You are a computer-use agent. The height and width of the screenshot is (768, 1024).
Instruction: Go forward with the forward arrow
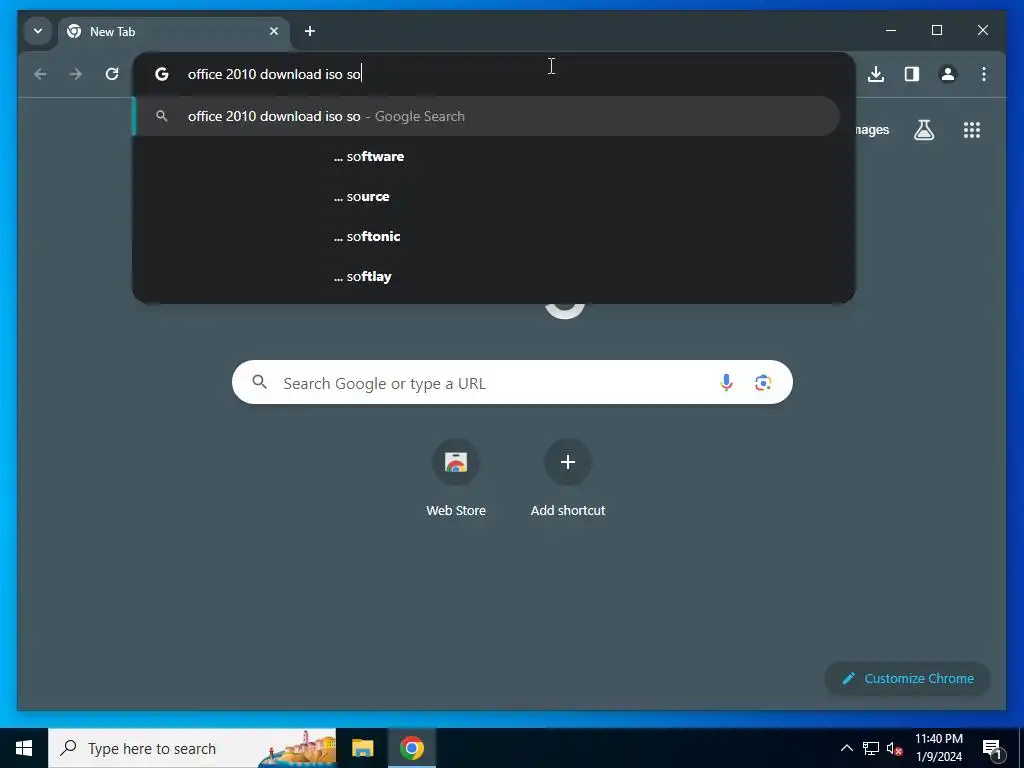pos(76,74)
